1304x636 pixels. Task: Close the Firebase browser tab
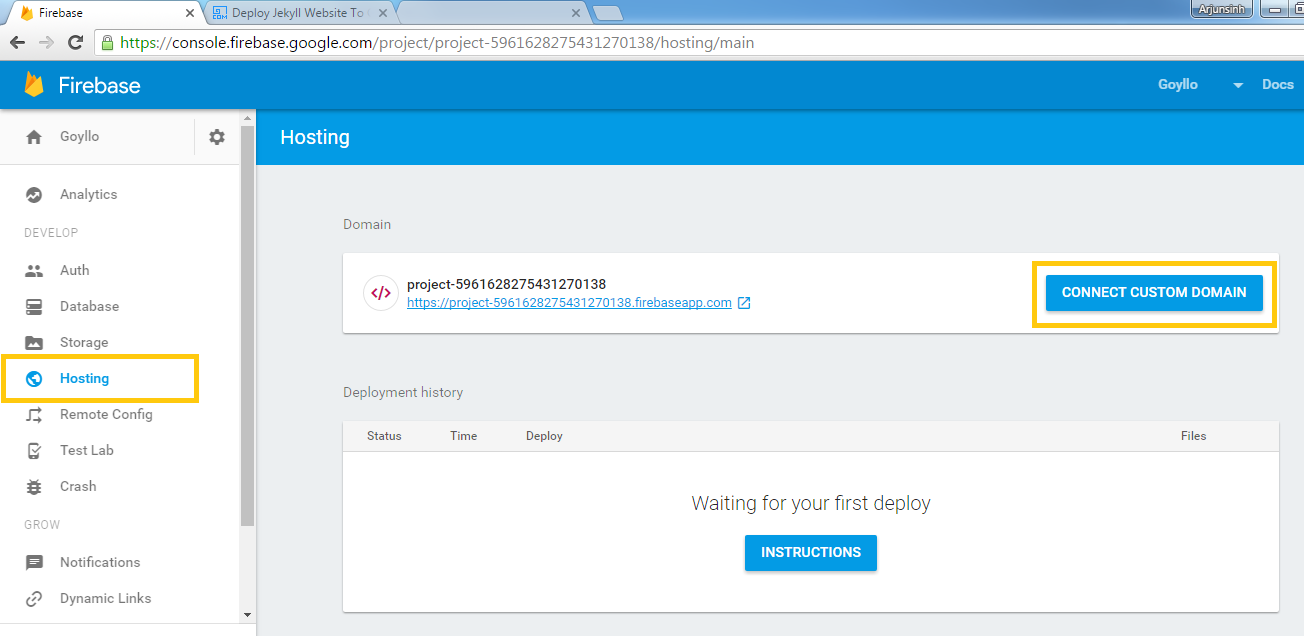[189, 14]
